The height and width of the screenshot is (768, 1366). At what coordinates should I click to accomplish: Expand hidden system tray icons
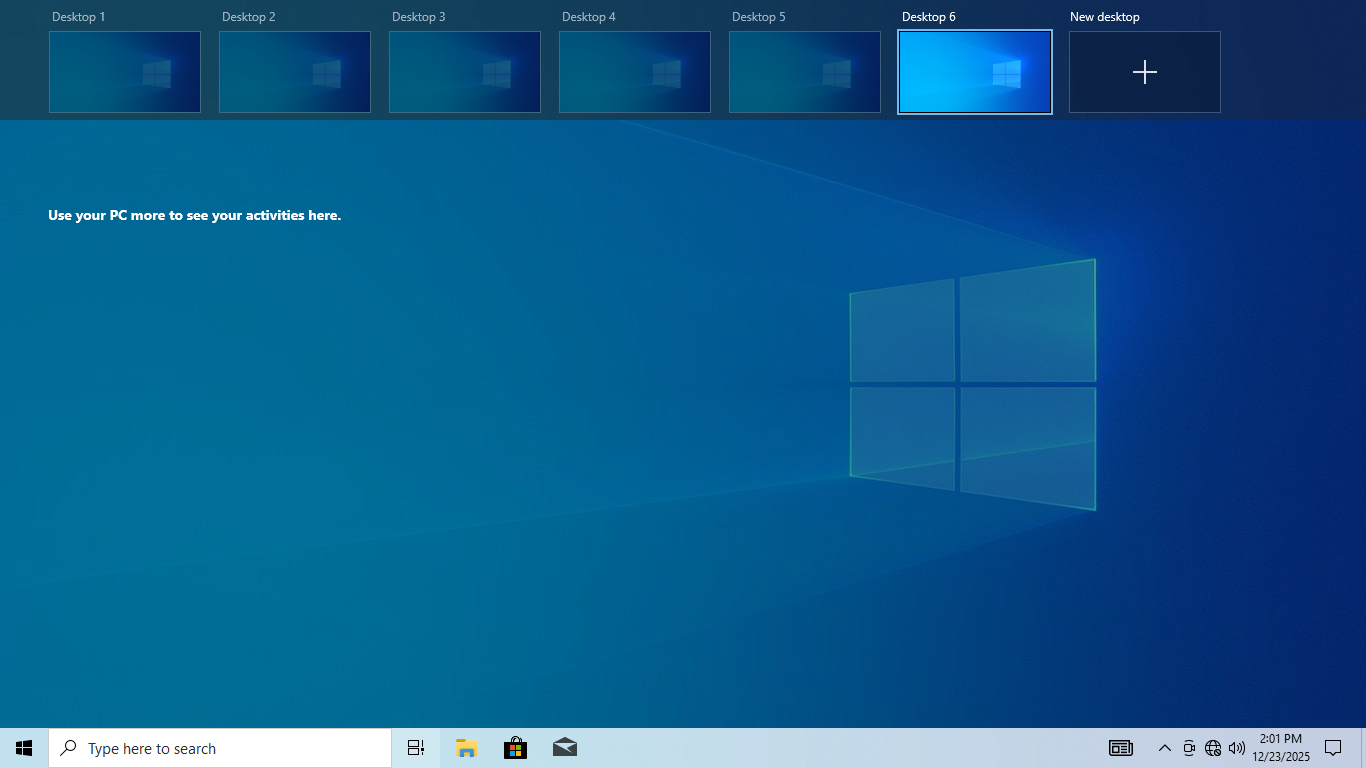coord(1164,748)
